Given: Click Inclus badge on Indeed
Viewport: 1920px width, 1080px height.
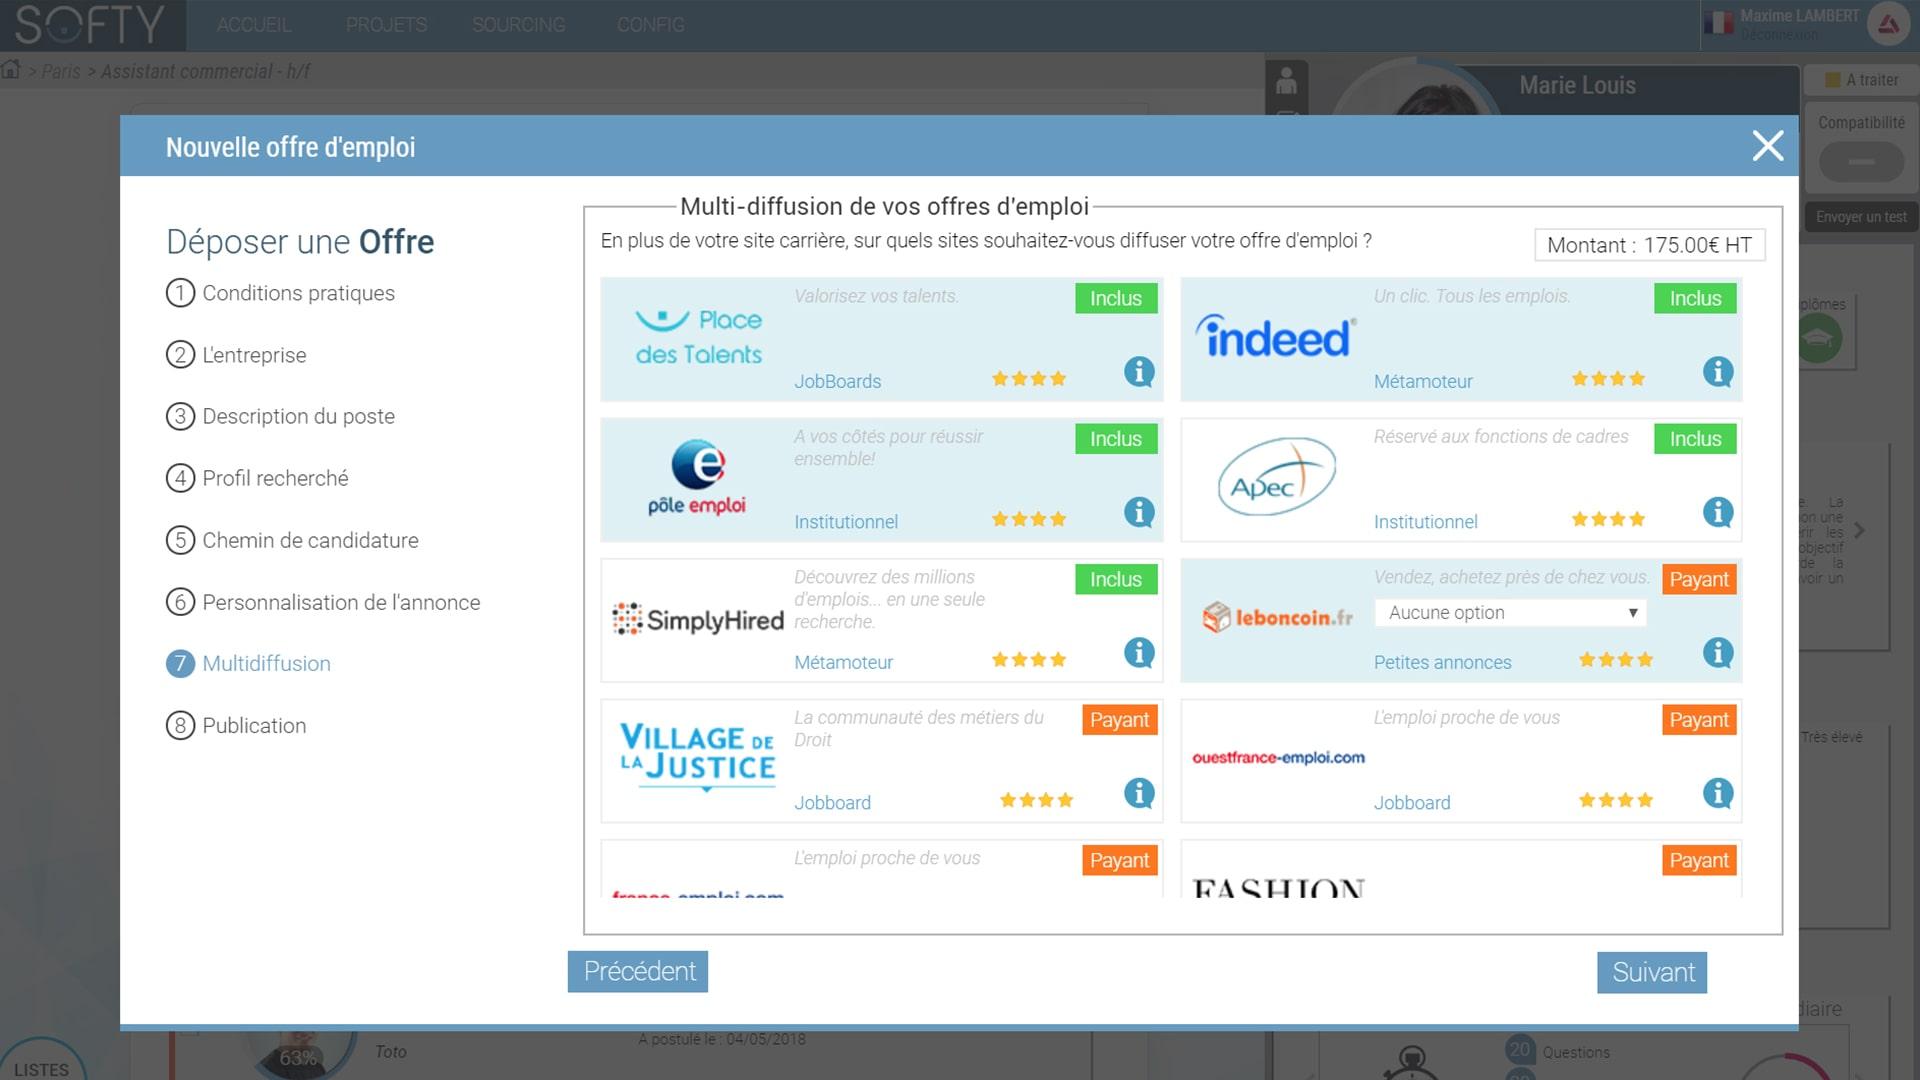Looking at the screenshot, I should (1695, 298).
